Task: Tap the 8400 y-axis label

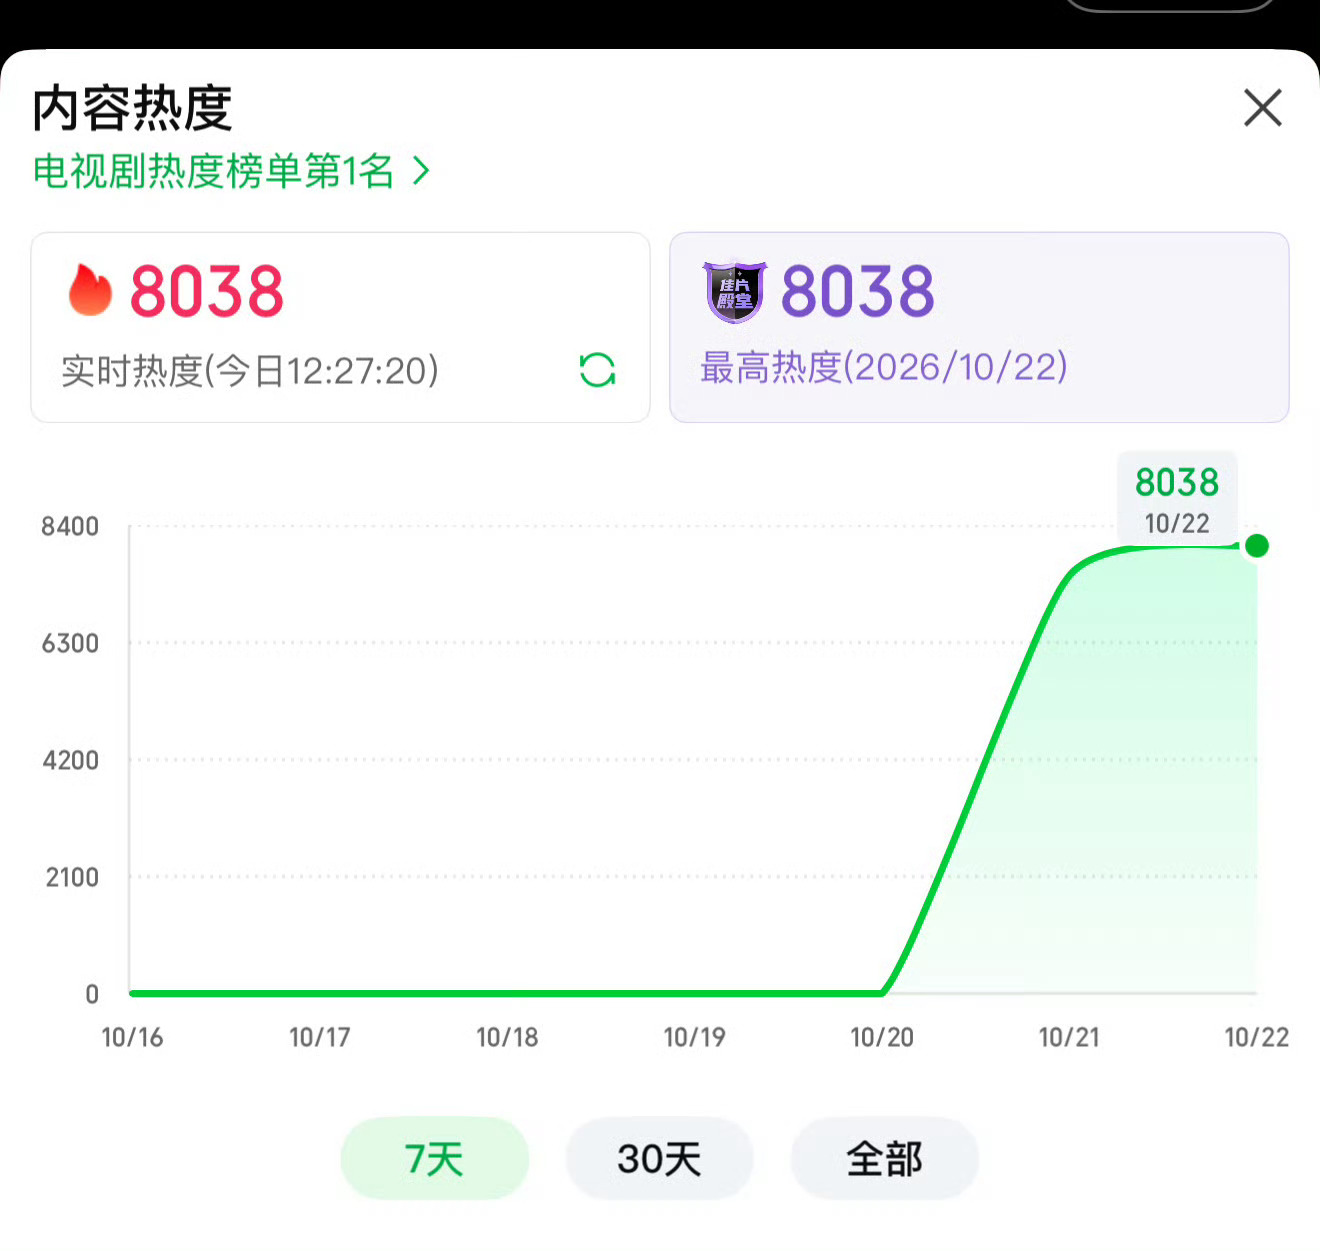Action: (70, 526)
